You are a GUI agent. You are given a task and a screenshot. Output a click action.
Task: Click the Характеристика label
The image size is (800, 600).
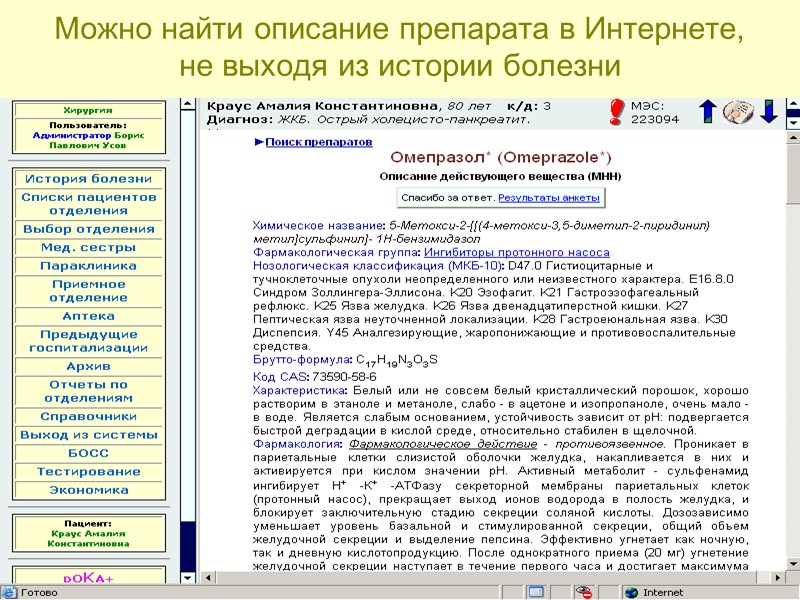[x=299, y=391]
